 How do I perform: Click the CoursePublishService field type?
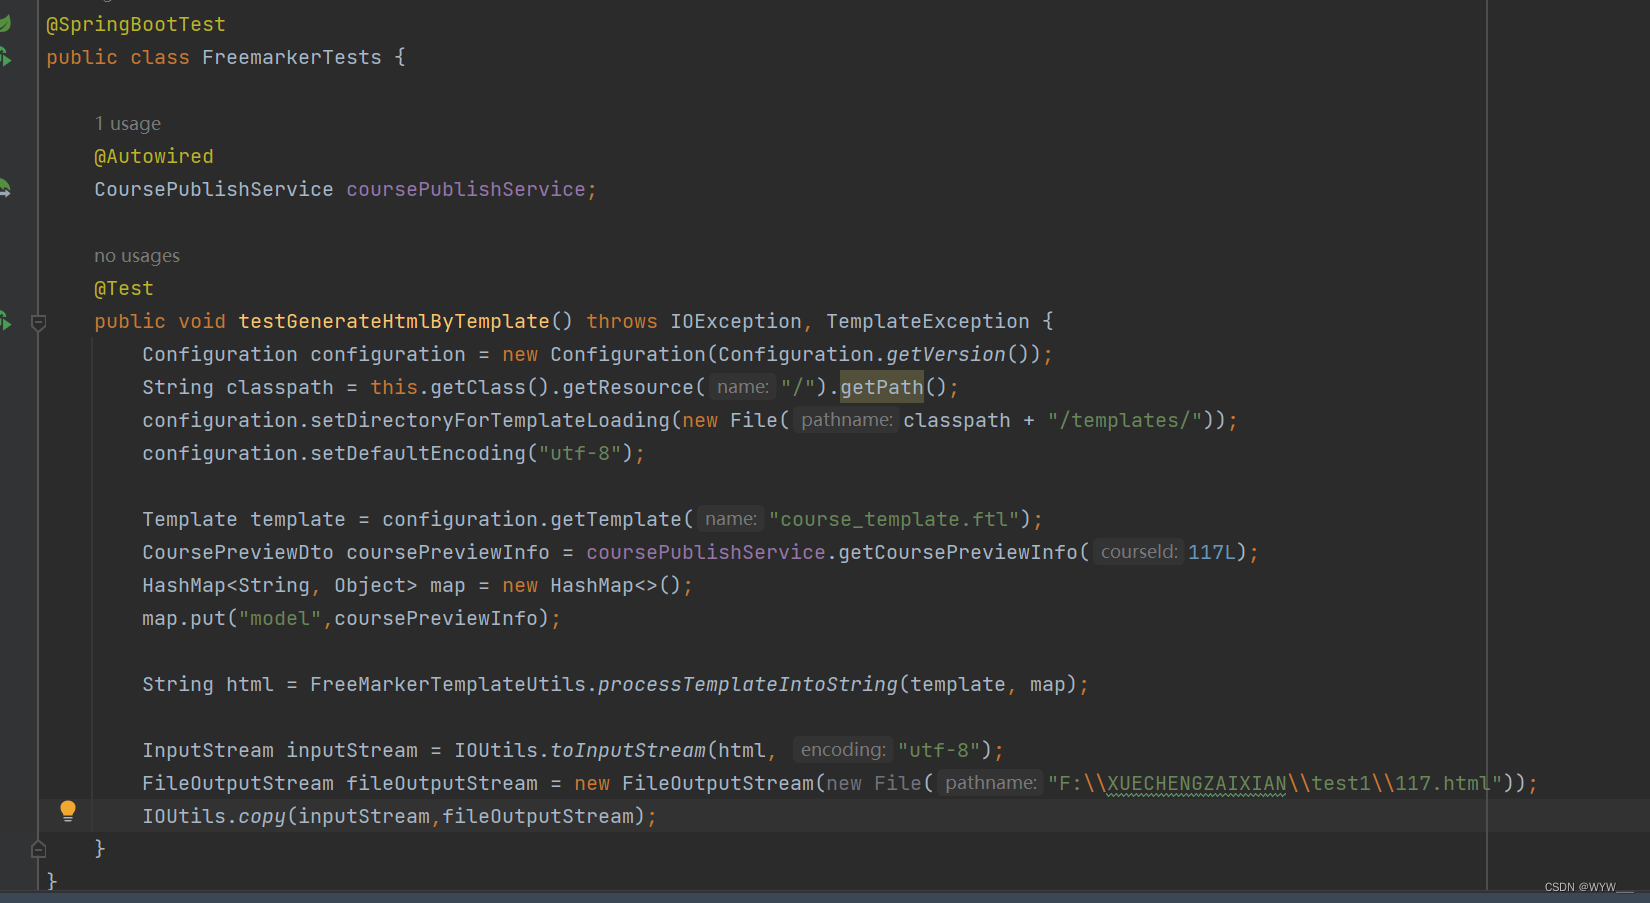(x=214, y=189)
